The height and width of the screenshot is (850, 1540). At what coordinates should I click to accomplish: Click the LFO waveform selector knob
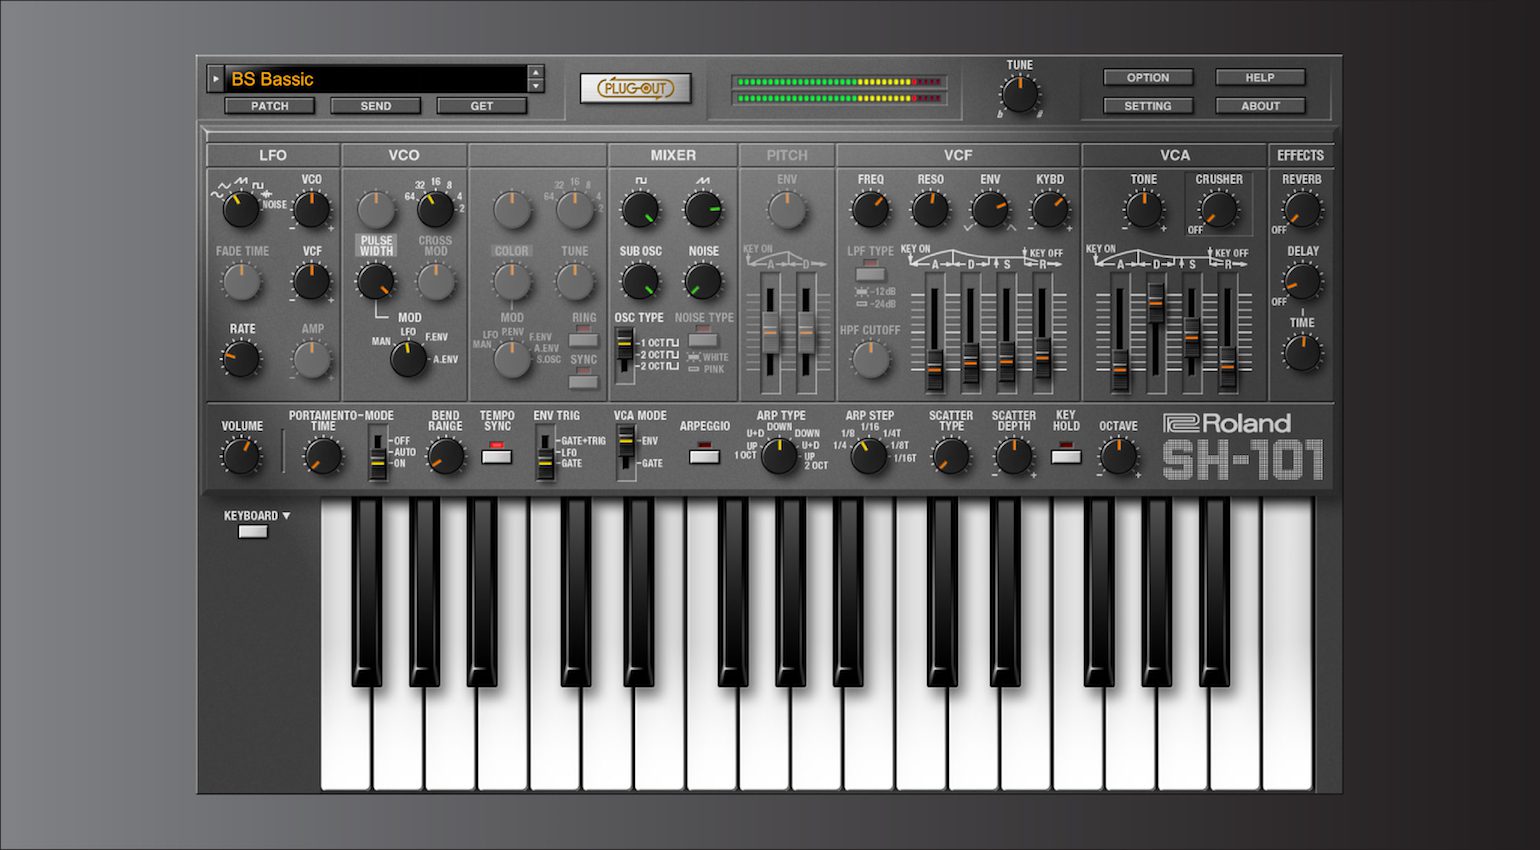[x=241, y=210]
